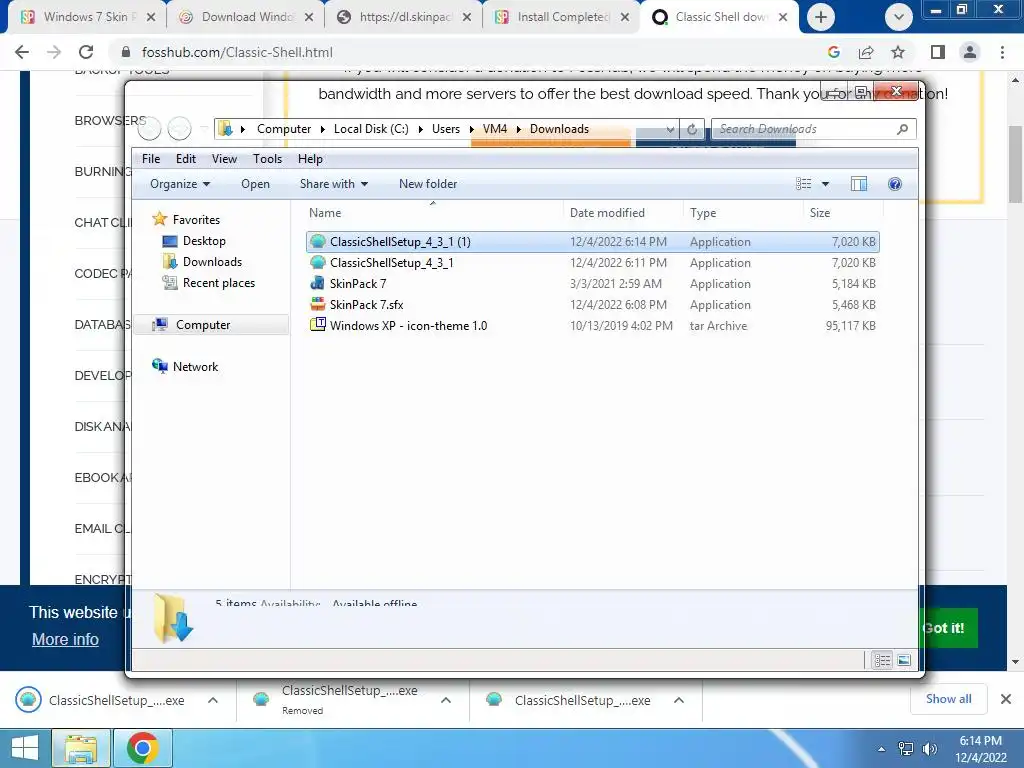Image resolution: width=1024 pixels, height=768 pixels.
Task: Go back in Chrome browser
Action: coord(22,52)
